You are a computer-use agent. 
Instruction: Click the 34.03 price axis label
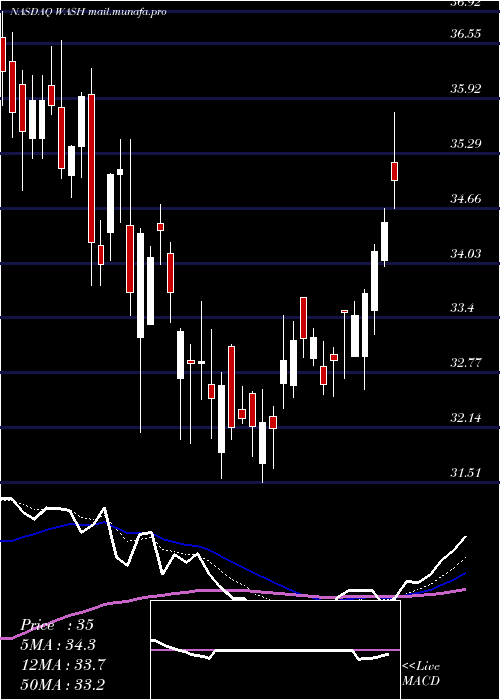pos(466,254)
